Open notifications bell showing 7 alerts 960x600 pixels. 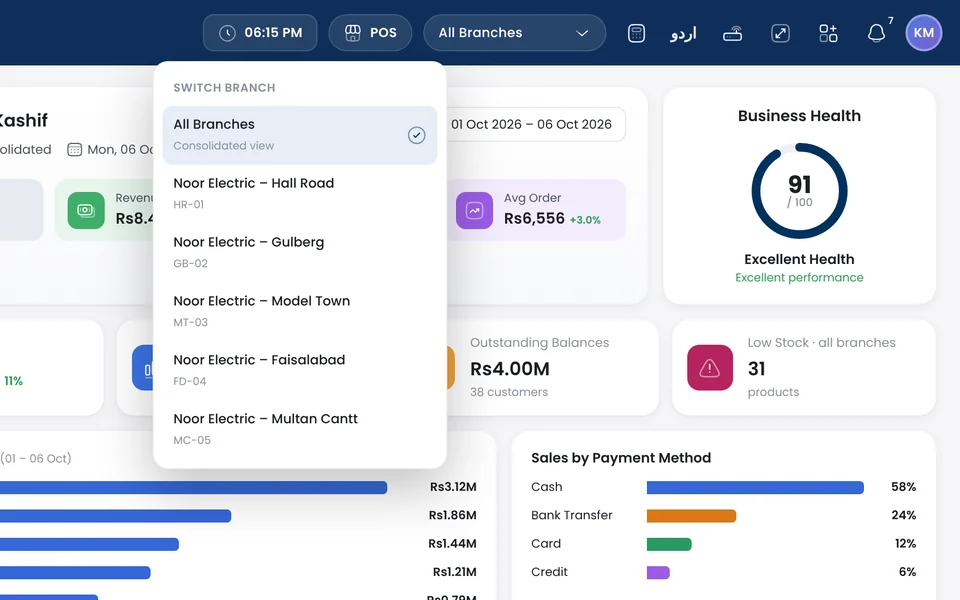[x=877, y=33]
